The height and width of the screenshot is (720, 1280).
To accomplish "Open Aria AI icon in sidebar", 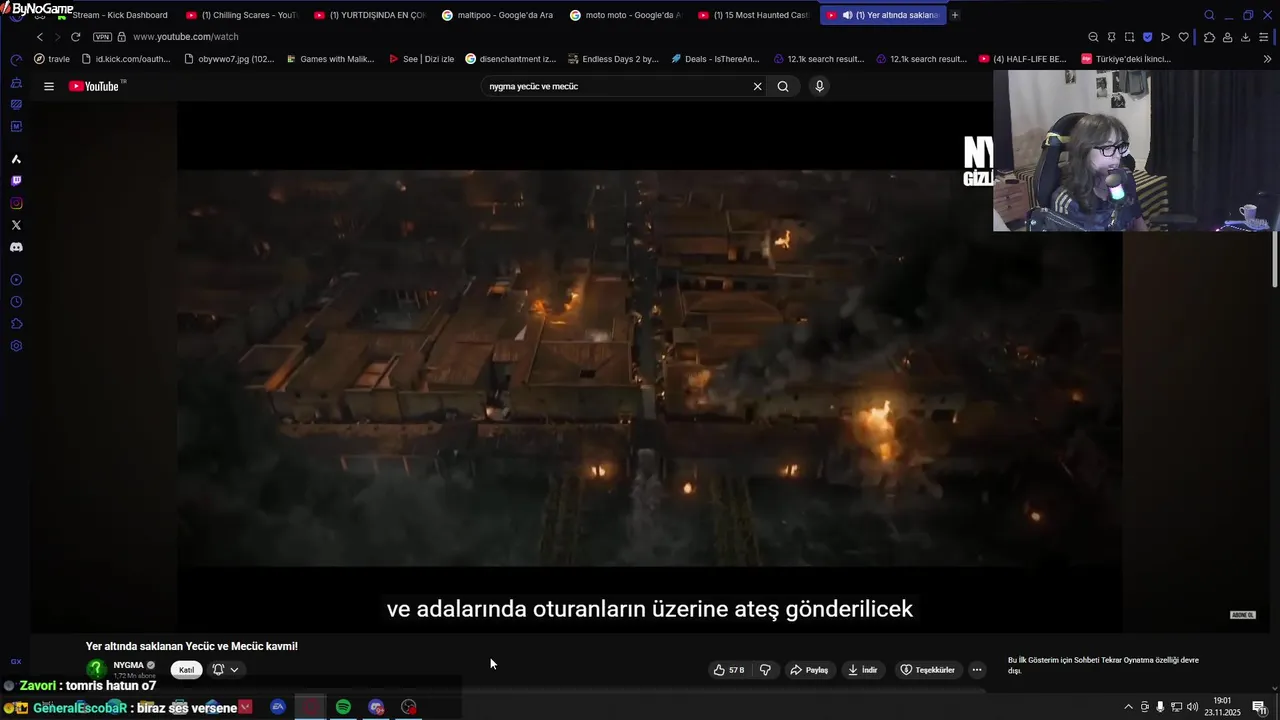I will pyautogui.click(x=16, y=159).
